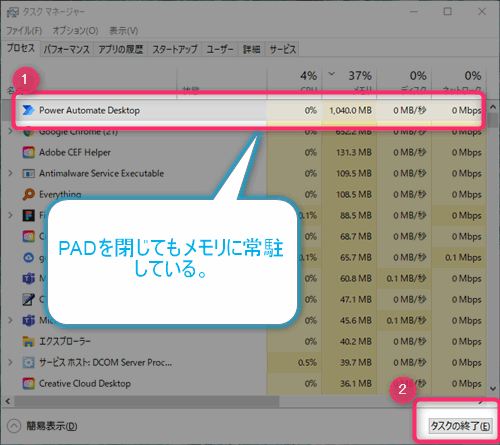Screen dimensions: 500x445
Task: Select the サービス ホスト: DCOM Server Proc... name
Action: pyautogui.click(x=105, y=362)
